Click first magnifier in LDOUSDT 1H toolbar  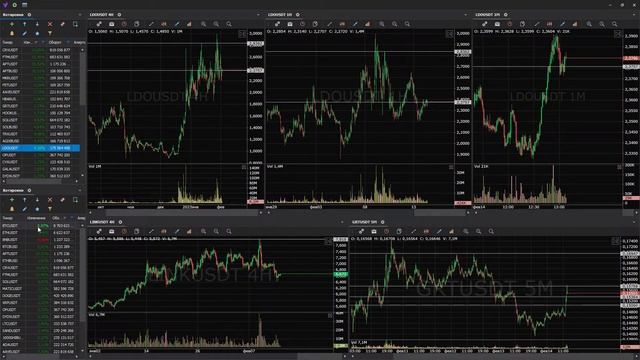tap(382, 24)
